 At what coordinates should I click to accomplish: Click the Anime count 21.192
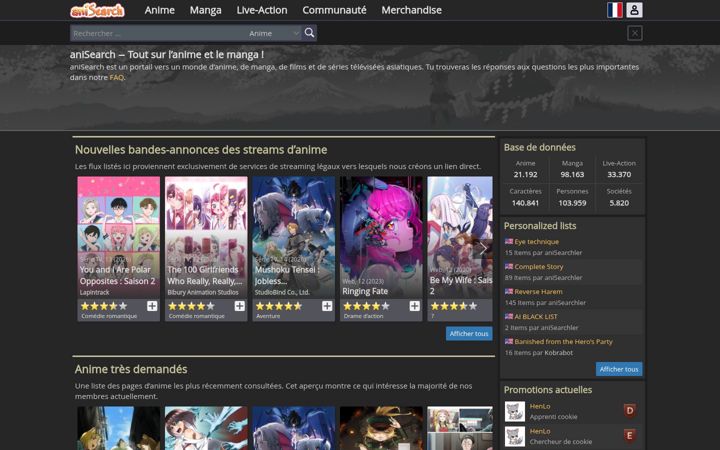click(525, 174)
